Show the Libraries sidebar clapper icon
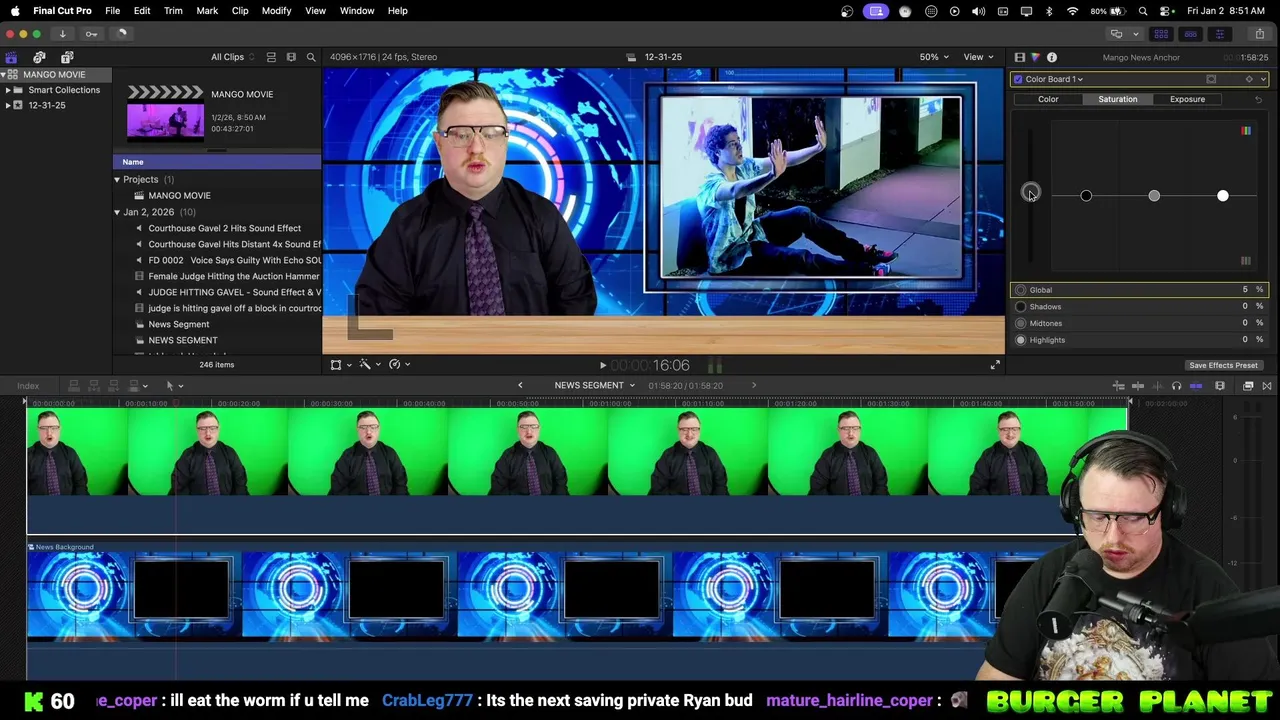1280x720 pixels. (x=11, y=57)
